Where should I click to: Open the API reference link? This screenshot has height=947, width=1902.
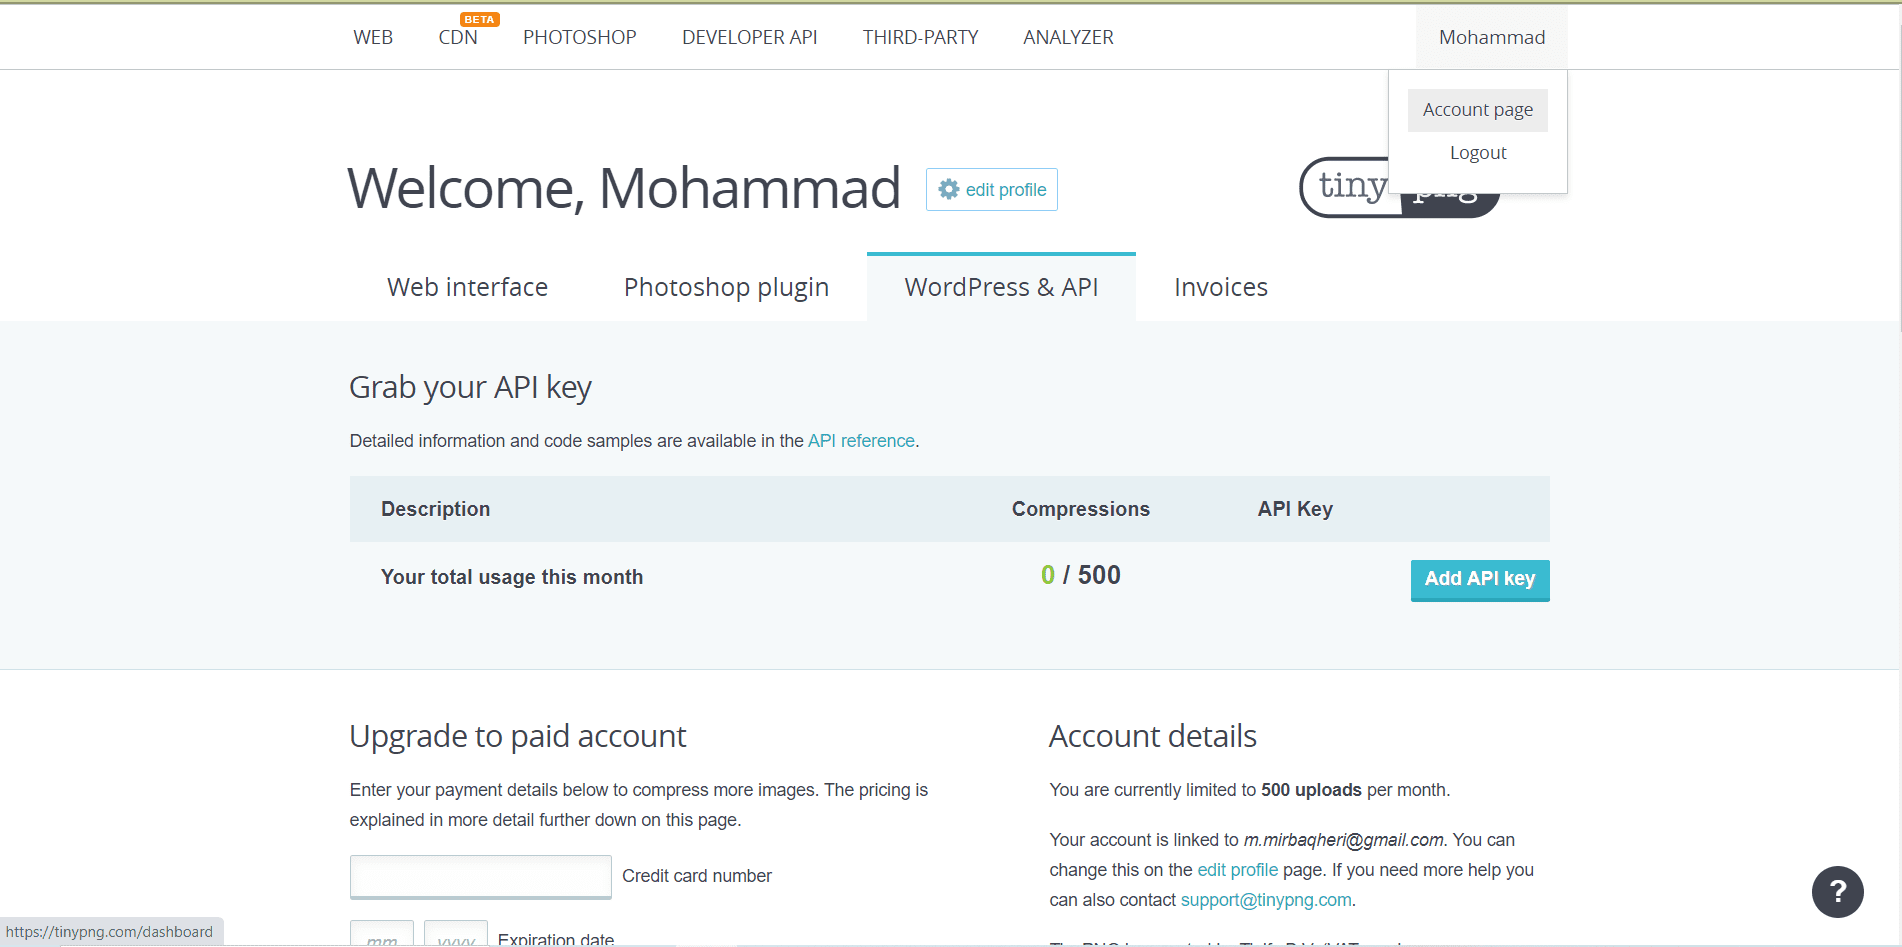861,441
